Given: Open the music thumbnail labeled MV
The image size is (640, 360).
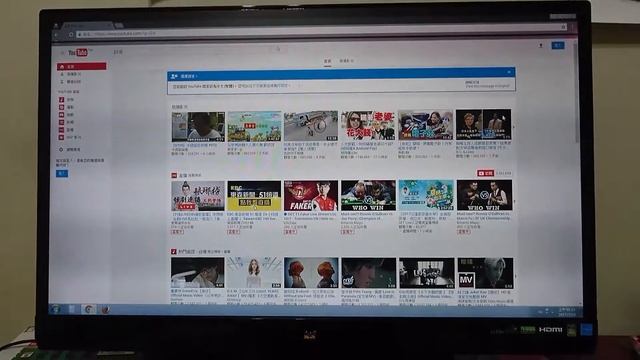Looking at the screenshot, I should 485,273.
